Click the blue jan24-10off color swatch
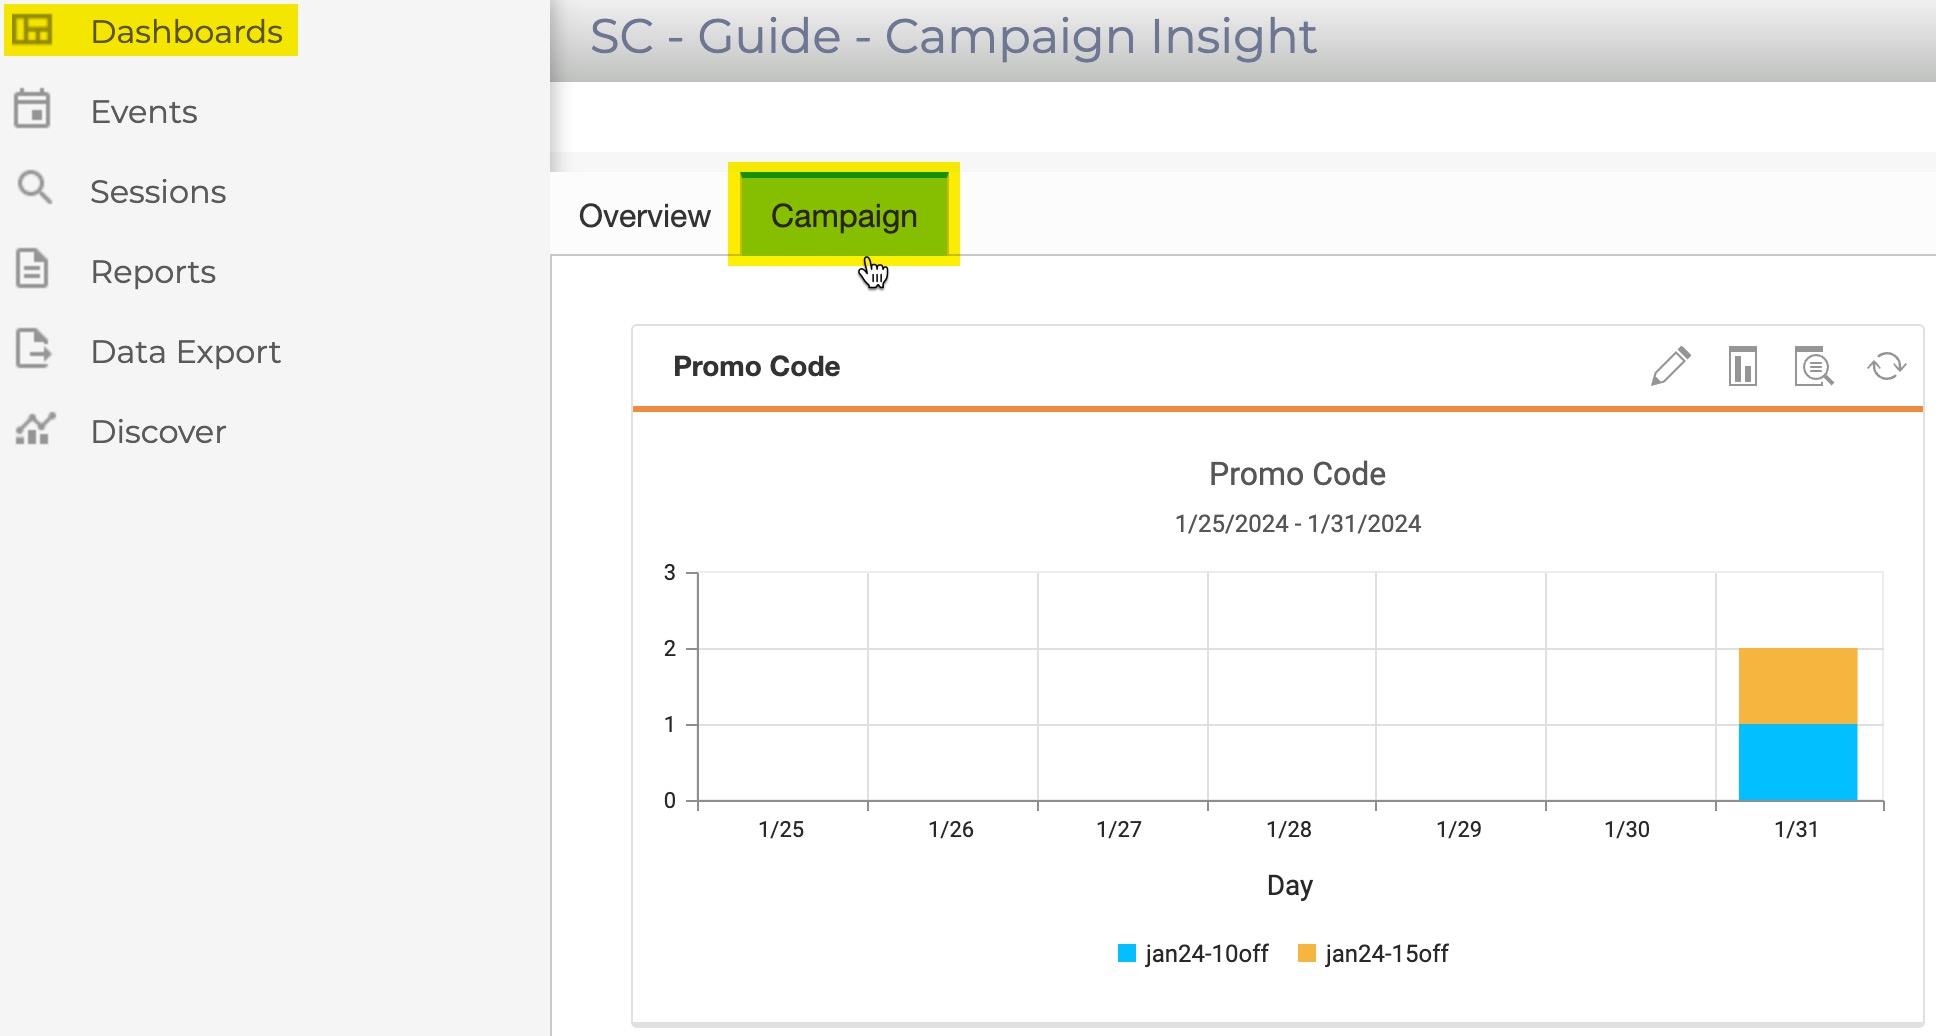 1125,953
